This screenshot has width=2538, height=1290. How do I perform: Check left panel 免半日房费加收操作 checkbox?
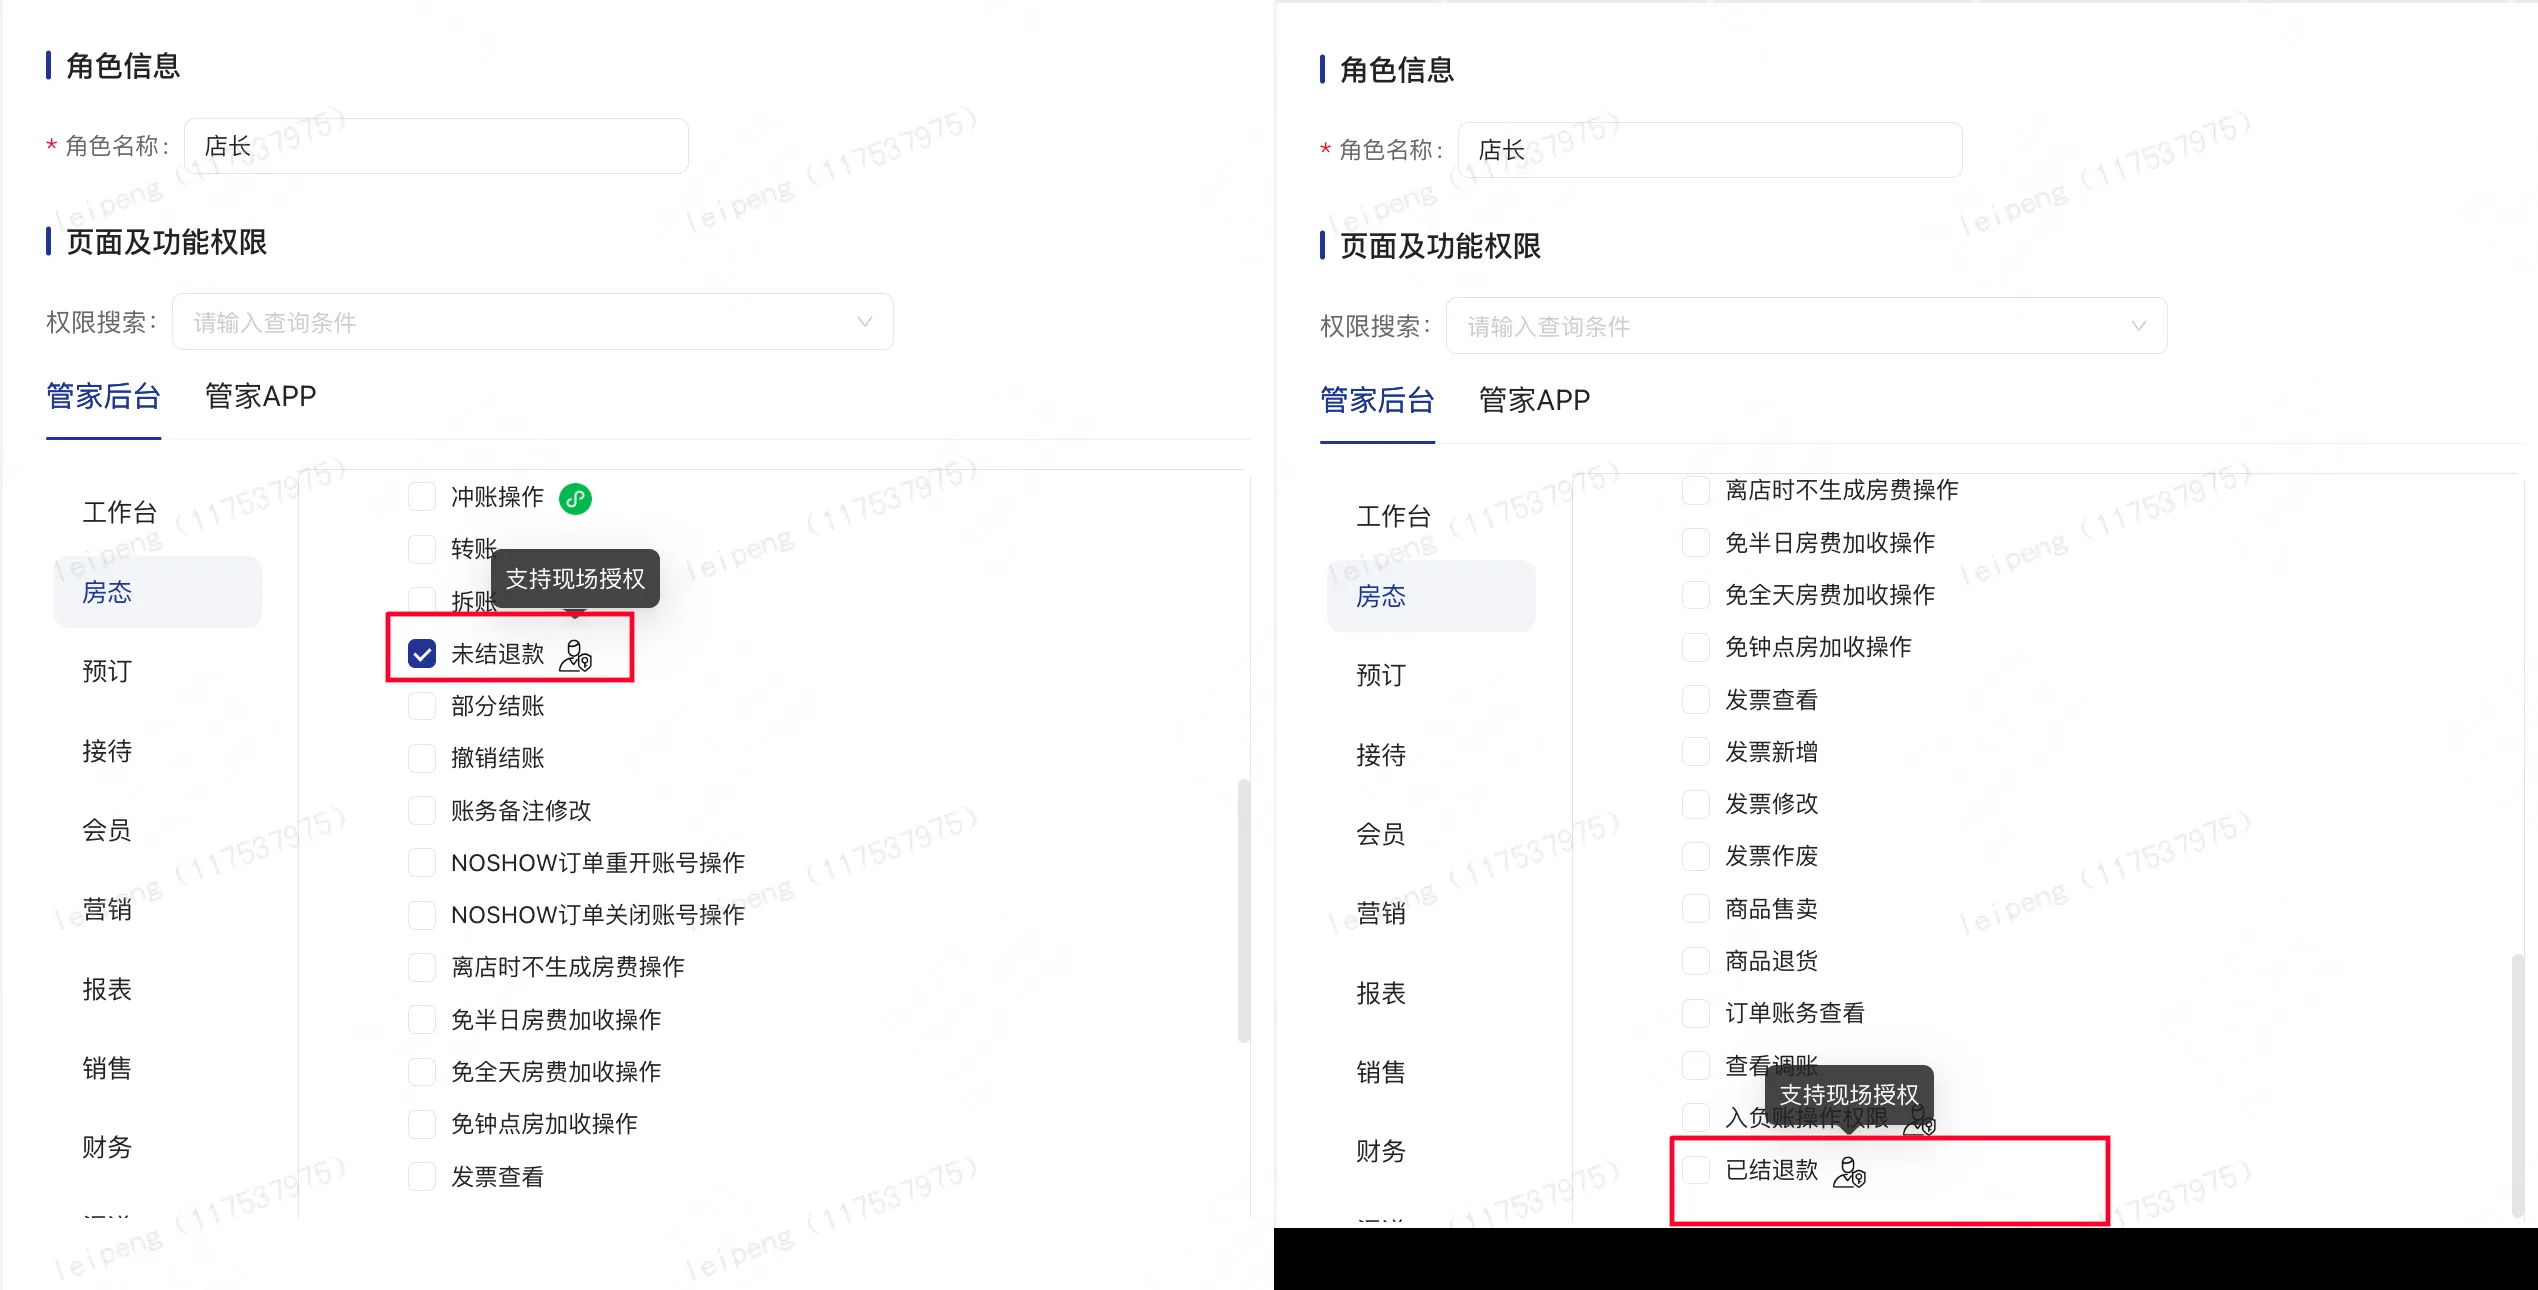coord(422,1020)
